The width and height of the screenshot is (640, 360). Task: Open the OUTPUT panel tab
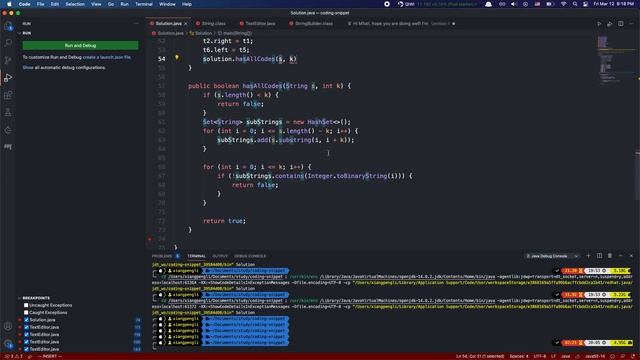pyautogui.click(x=220, y=256)
